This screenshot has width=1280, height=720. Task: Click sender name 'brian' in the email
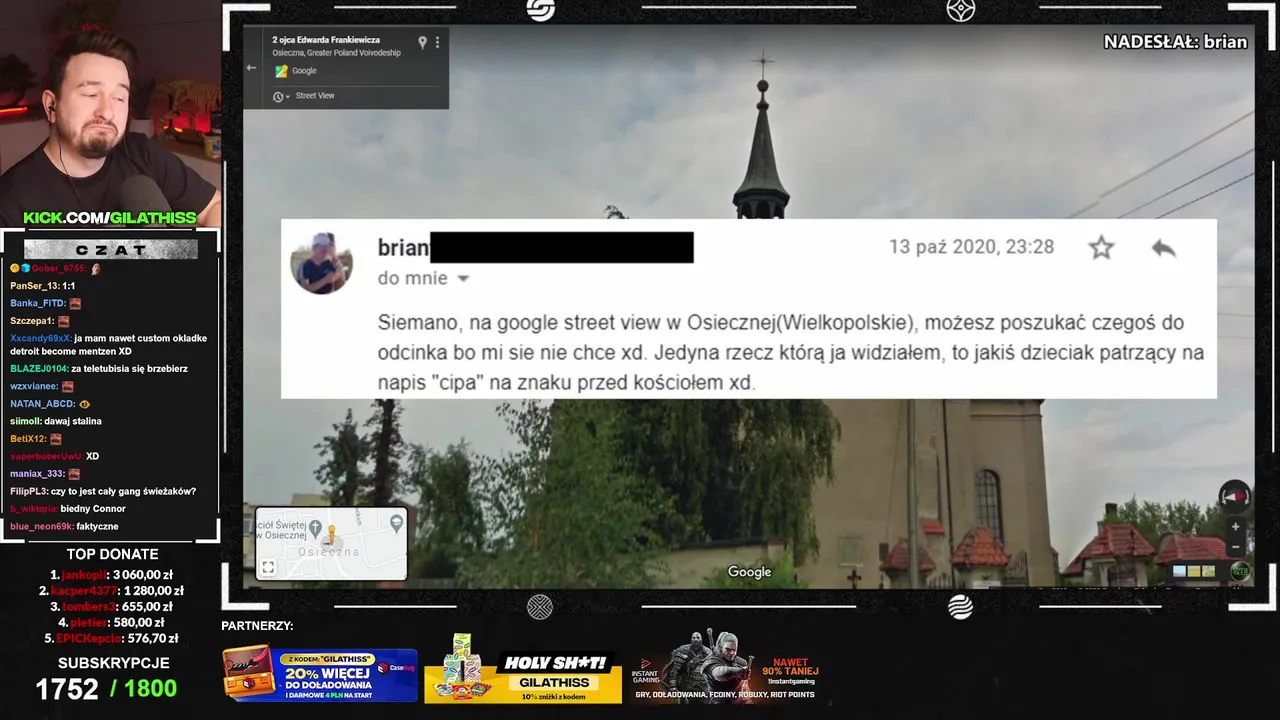point(403,248)
